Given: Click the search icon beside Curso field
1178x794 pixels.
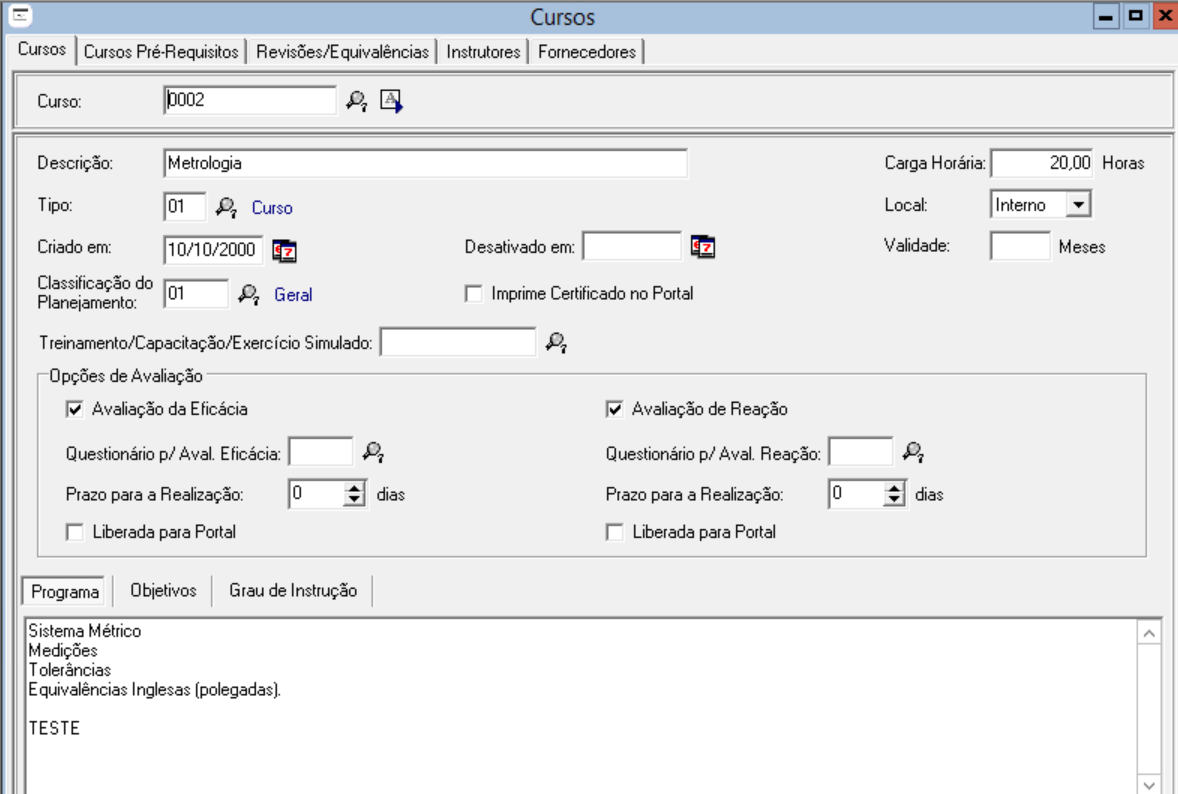Looking at the screenshot, I should point(356,101).
